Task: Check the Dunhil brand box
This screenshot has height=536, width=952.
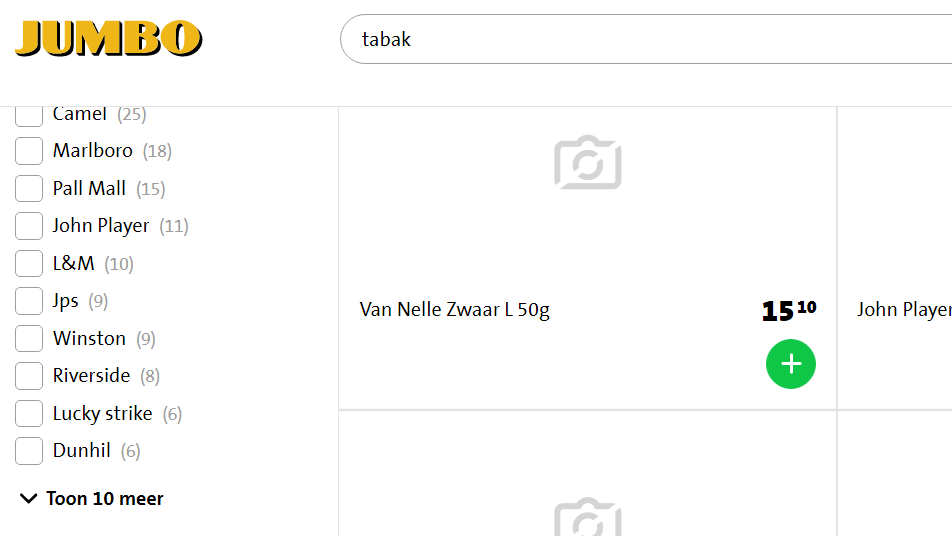Action: point(29,451)
